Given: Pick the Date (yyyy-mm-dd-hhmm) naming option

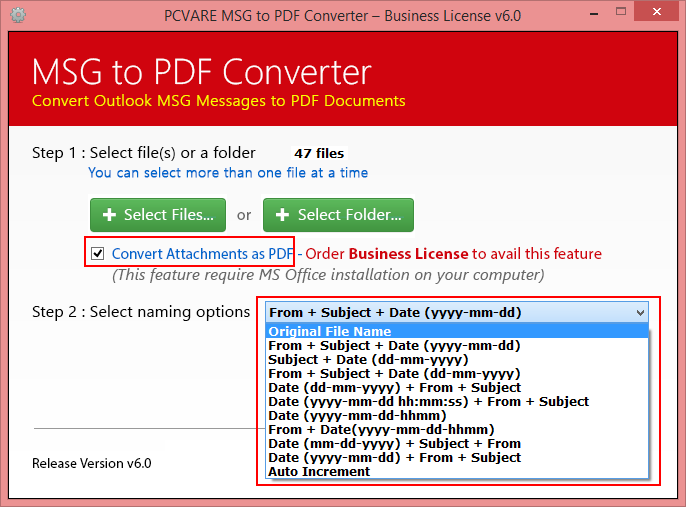Looking at the screenshot, I should click(x=457, y=416).
